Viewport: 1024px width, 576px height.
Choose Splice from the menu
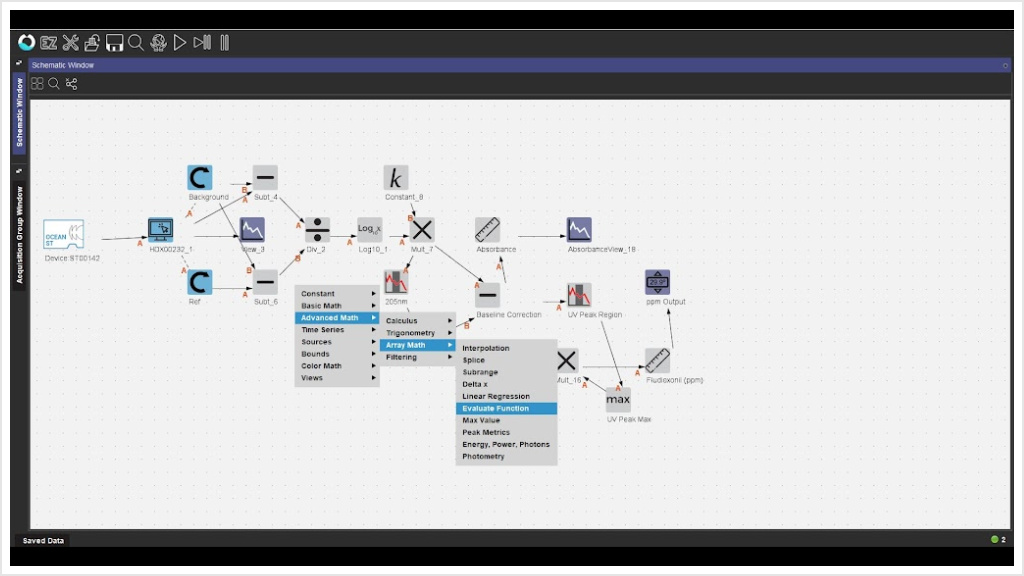pos(506,360)
